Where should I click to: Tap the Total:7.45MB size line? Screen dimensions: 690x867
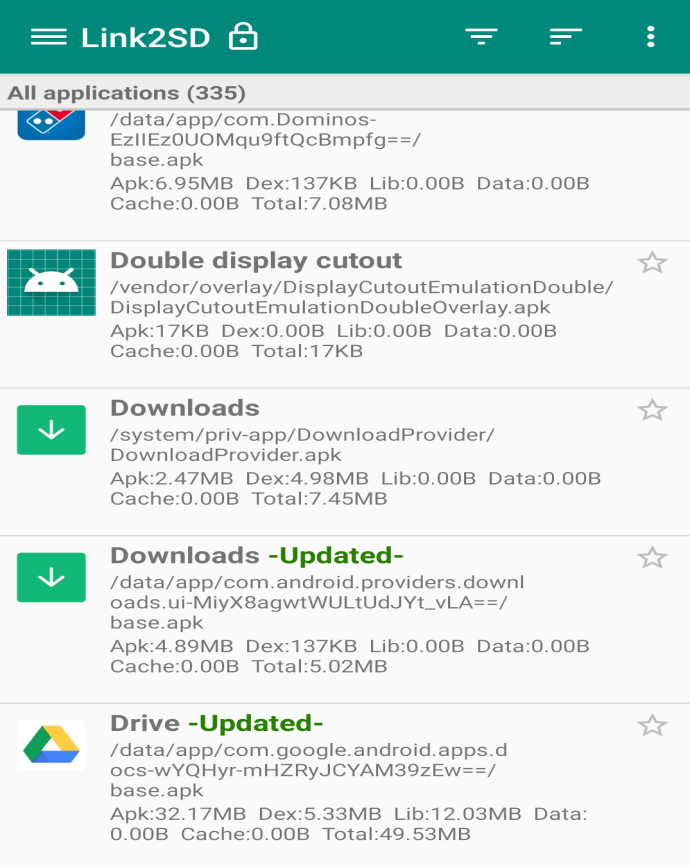(x=249, y=499)
